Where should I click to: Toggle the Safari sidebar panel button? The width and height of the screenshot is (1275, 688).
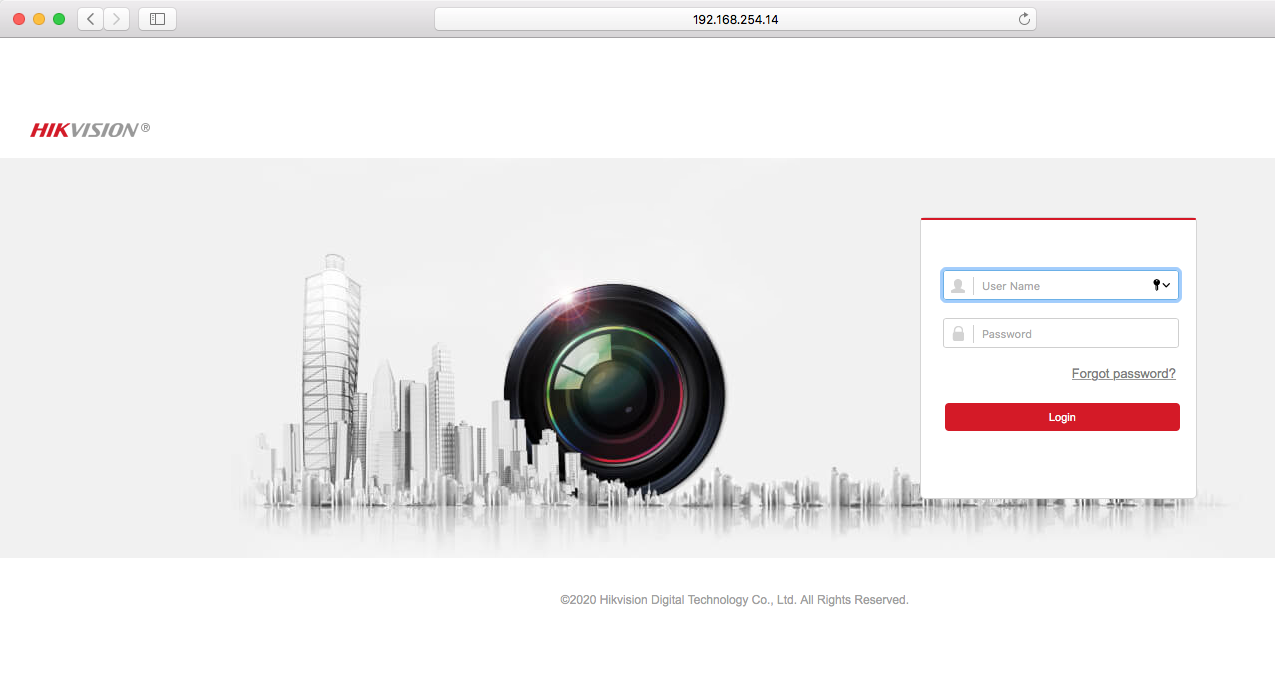tap(157, 19)
